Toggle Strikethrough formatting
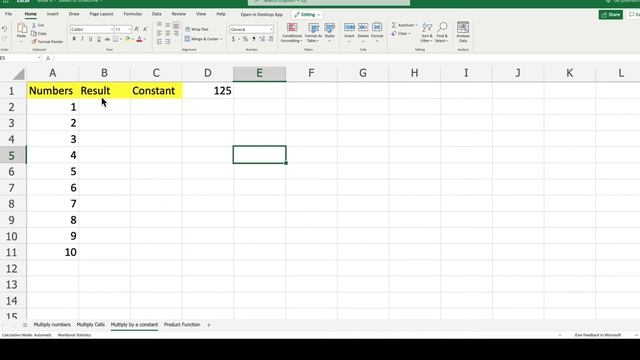 (x=107, y=39)
